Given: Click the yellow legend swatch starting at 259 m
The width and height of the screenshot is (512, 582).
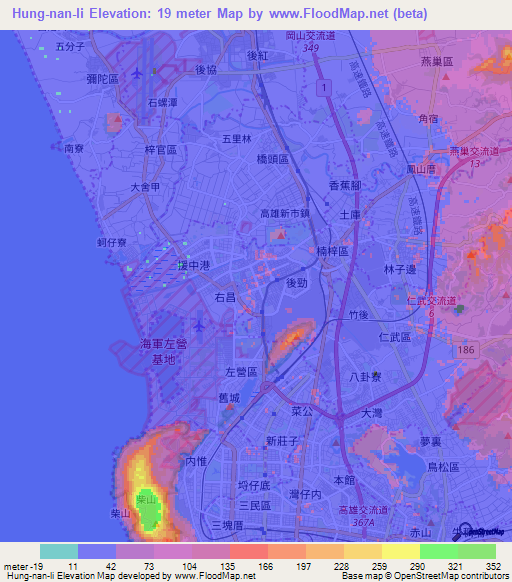Looking at the screenshot, I should click(401, 552).
